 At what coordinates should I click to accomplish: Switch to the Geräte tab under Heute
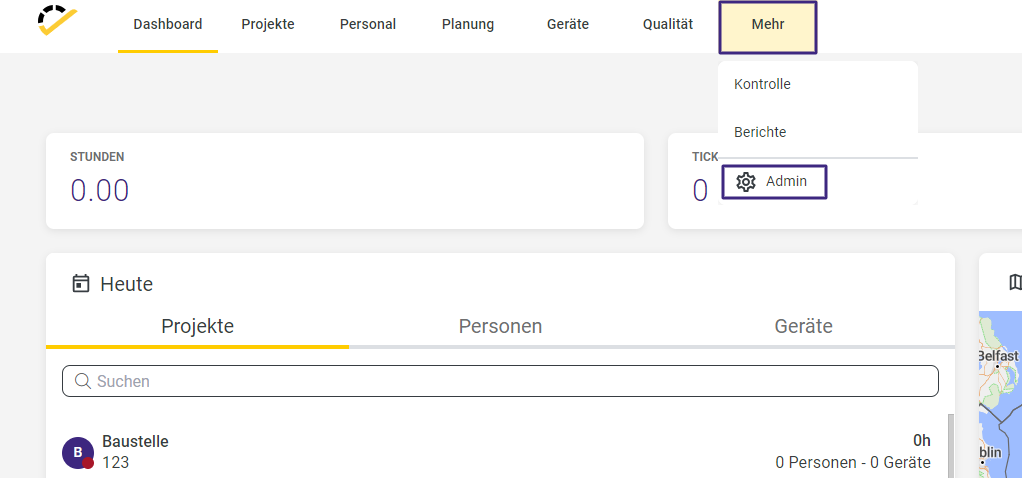803,326
